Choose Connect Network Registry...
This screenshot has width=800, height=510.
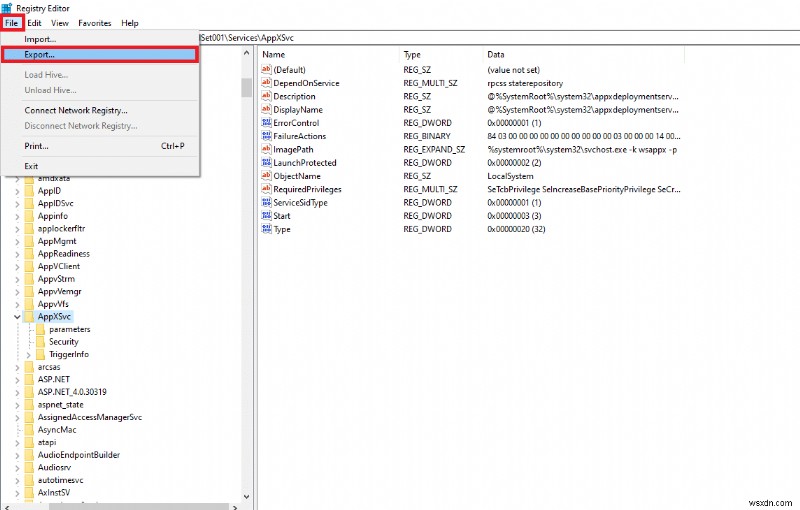coord(99,110)
